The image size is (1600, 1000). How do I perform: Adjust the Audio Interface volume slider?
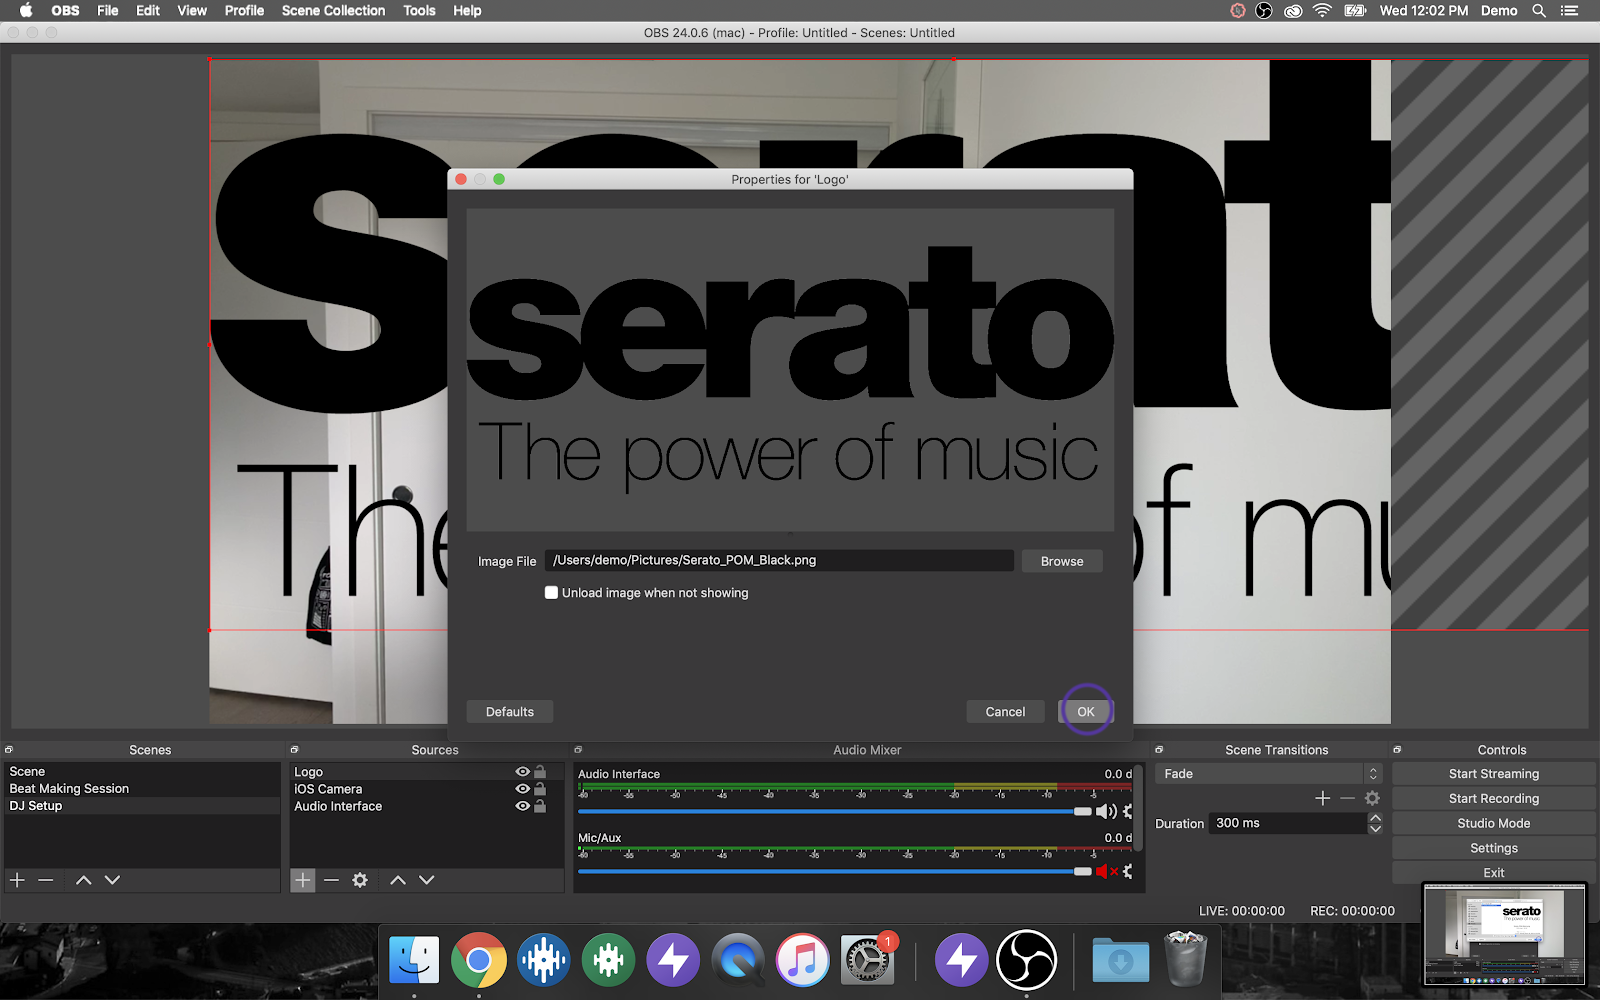click(x=835, y=811)
